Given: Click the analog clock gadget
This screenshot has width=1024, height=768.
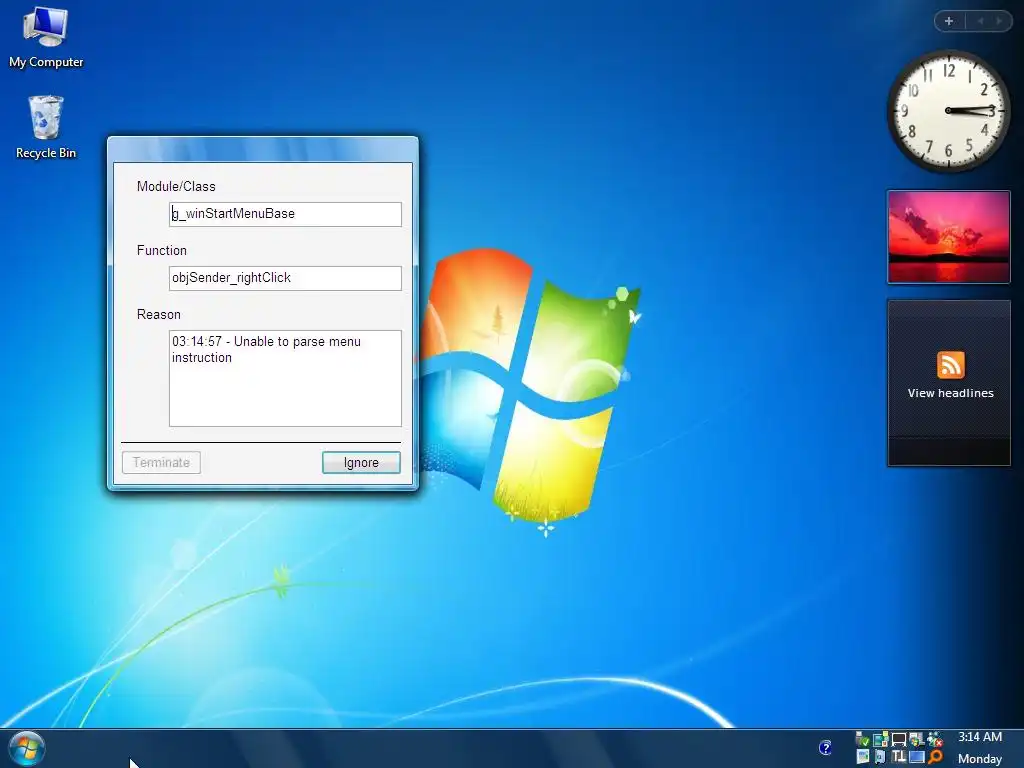Looking at the screenshot, I should pyautogui.click(x=948, y=111).
